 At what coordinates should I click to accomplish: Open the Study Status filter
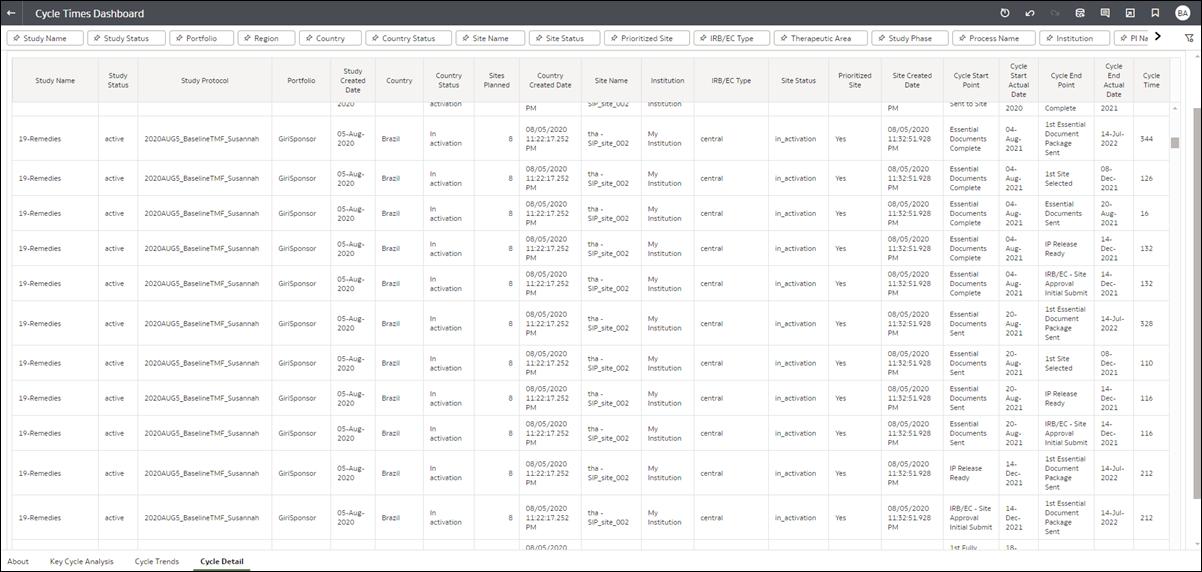pyautogui.click(x=126, y=38)
